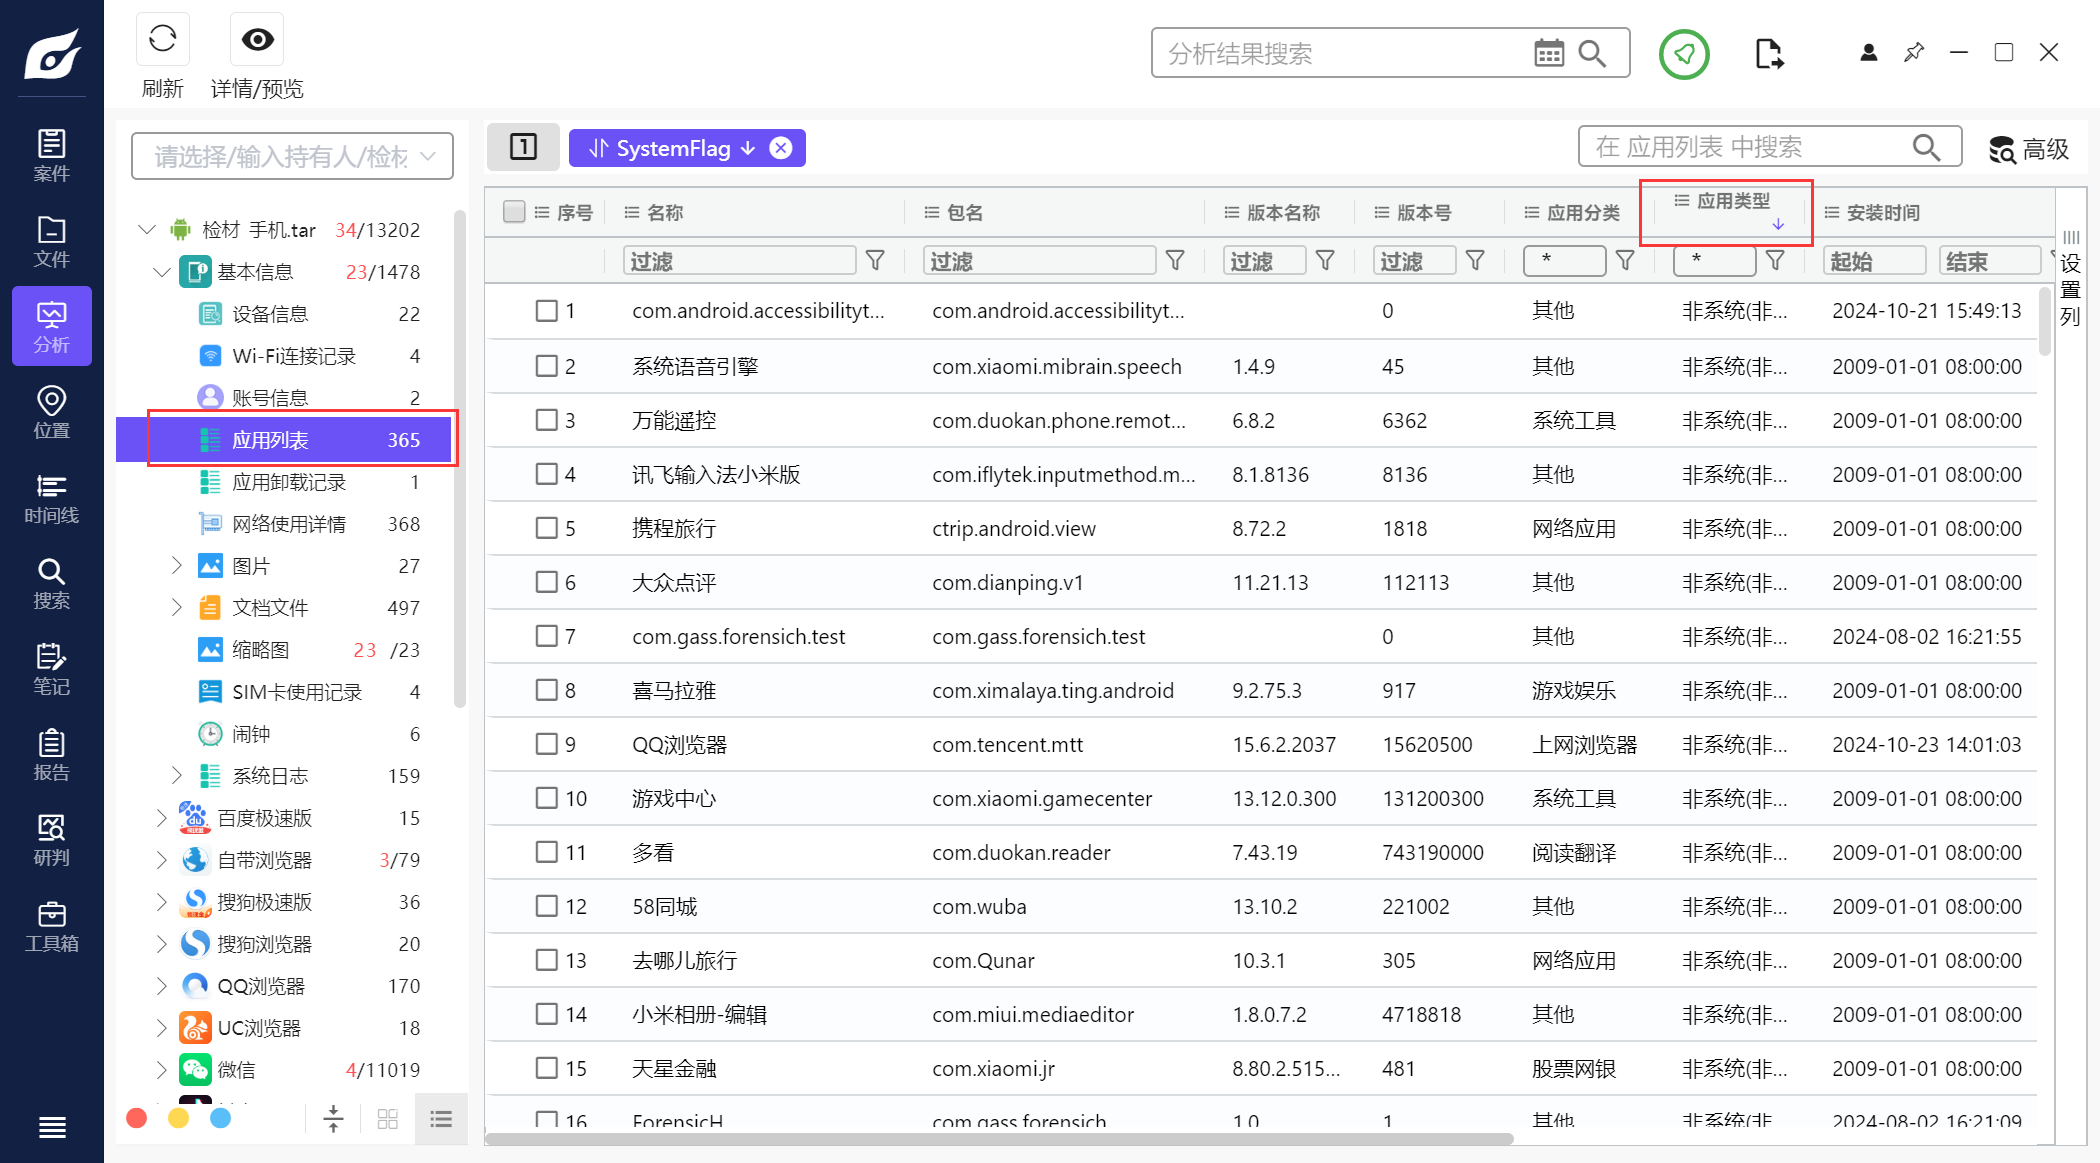The width and height of the screenshot is (2100, 1163).
Task: Click the 名称 filter funnel icon
Action: pyautogui.click(x=875, y=261)
